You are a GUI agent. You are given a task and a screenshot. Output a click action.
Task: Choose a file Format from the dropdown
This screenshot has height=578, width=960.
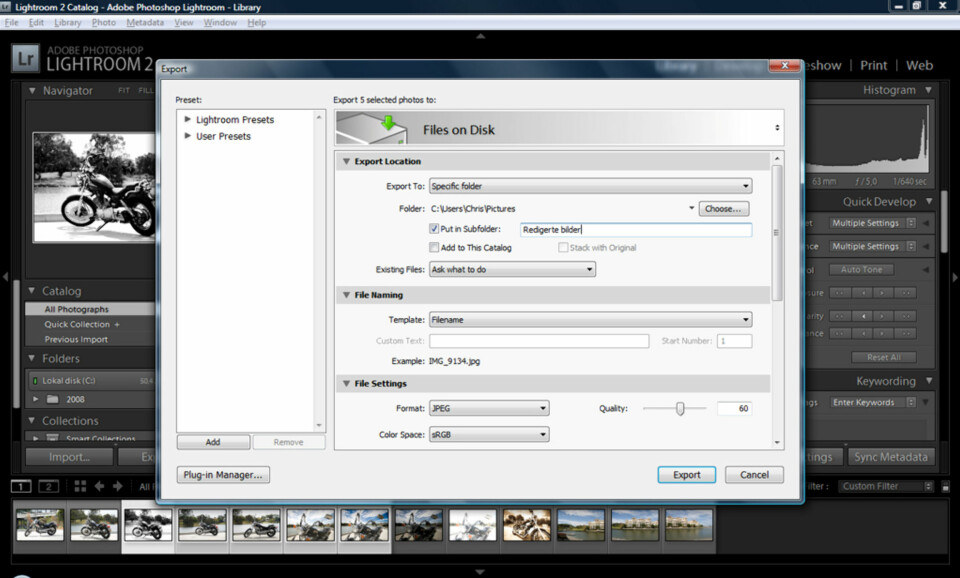pos(489,408)
